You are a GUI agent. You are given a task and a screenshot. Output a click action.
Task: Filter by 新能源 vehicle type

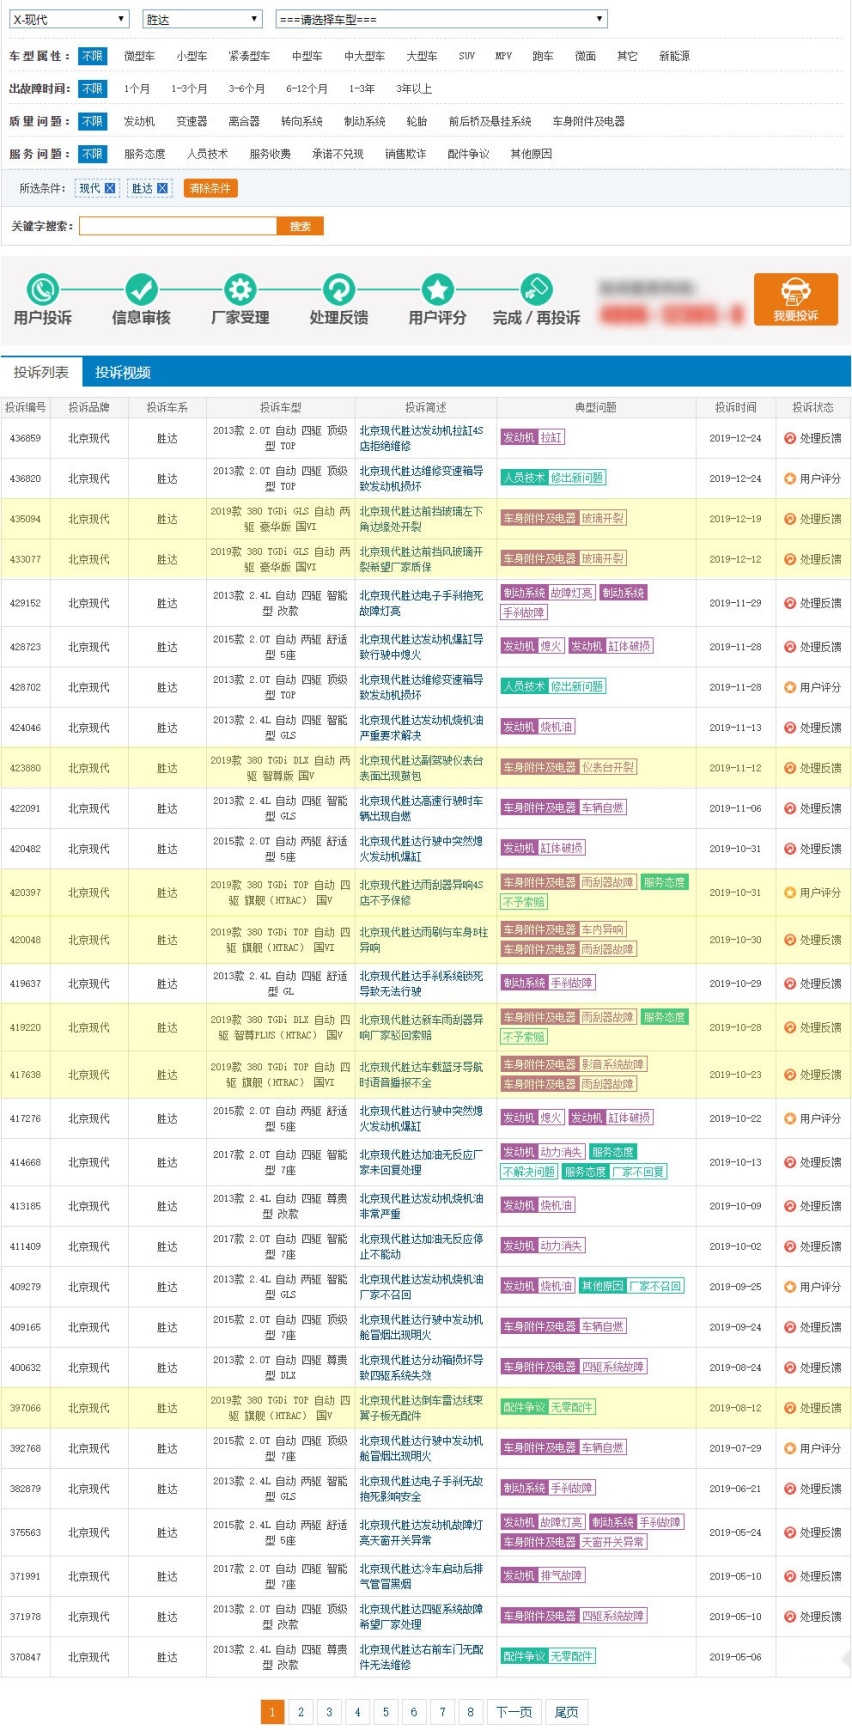[x=674, y=56]
